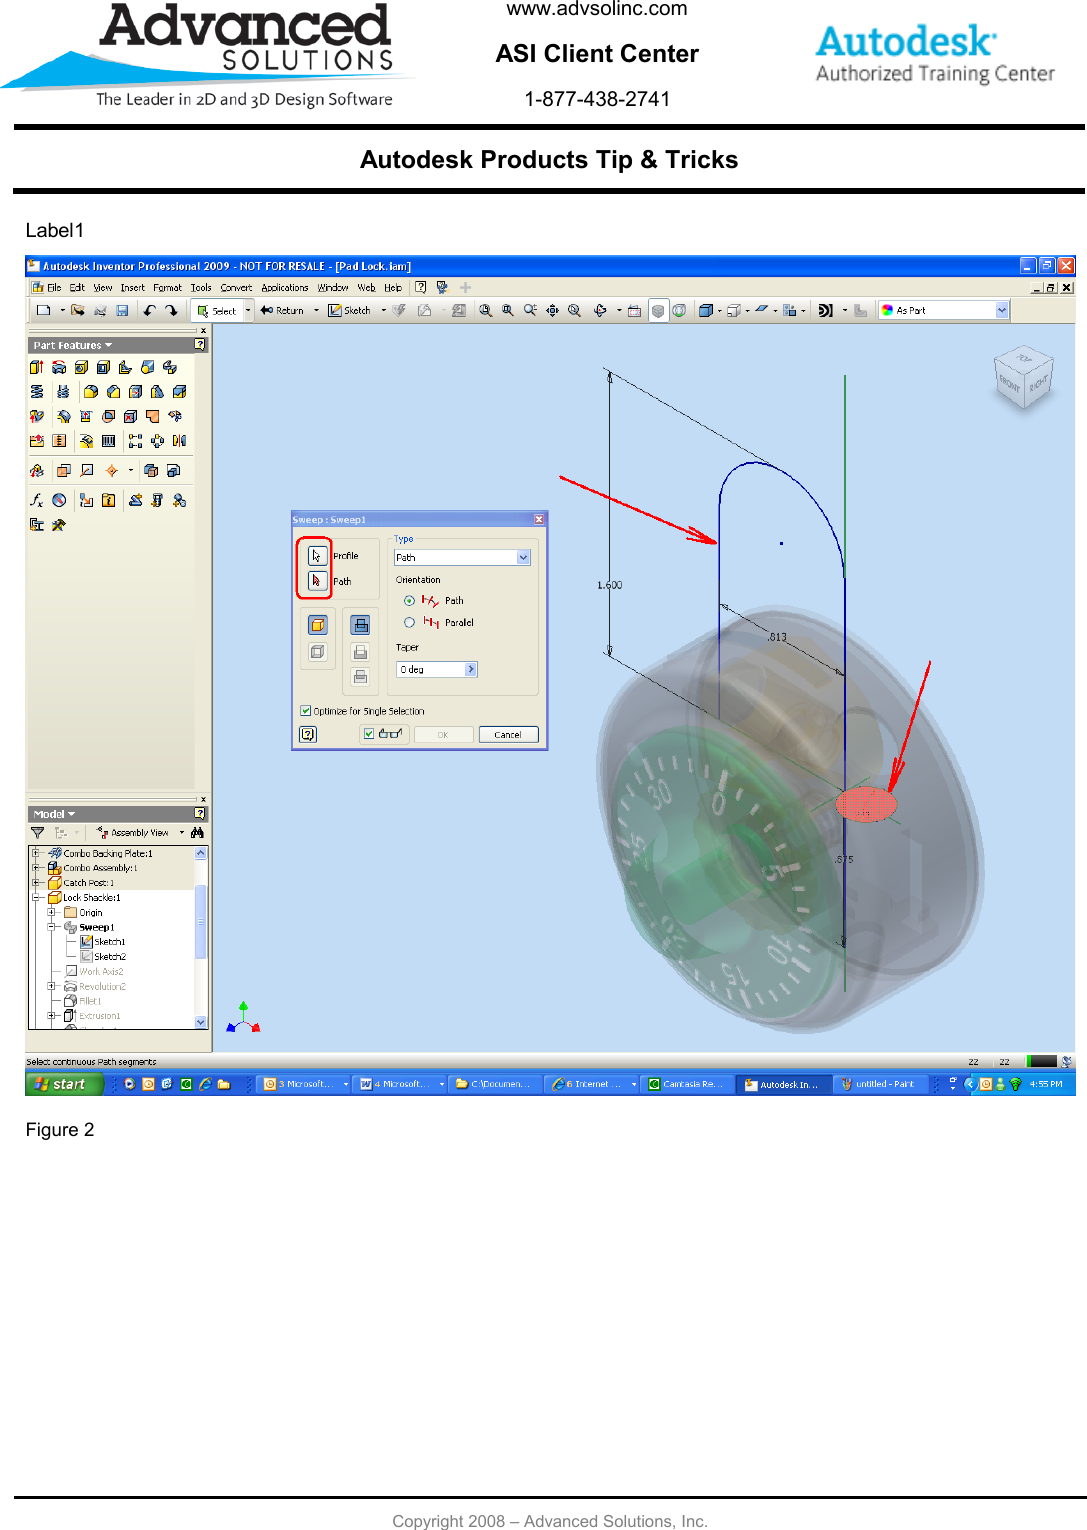
Task: Expand the Origin folder node
Action: [51, 912]
